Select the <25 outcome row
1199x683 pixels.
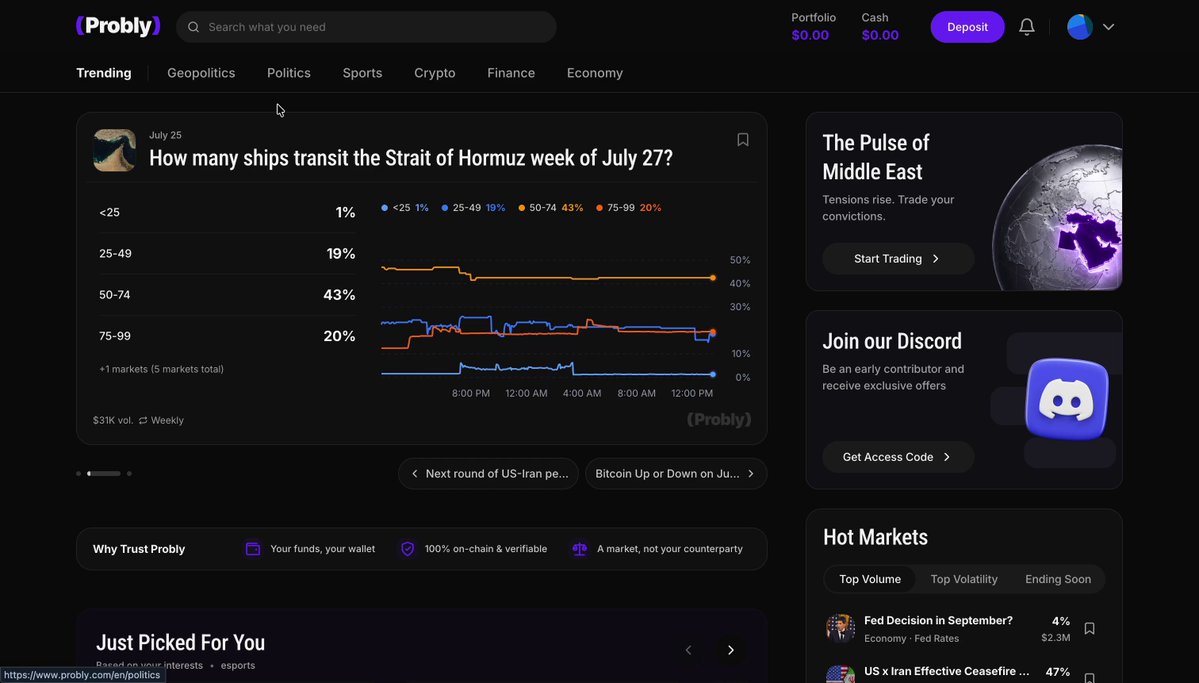[227, 212]
